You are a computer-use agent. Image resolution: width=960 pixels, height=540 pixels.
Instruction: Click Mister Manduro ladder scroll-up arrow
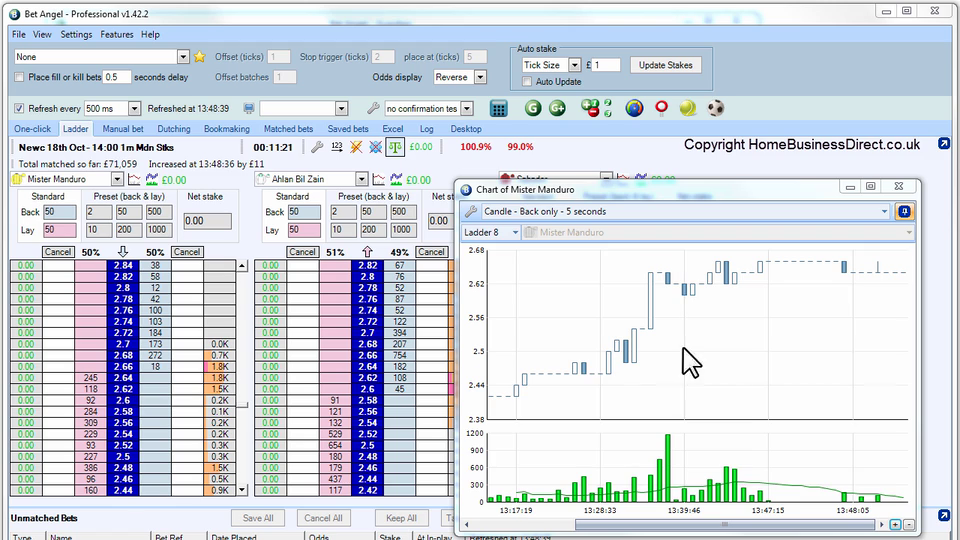242,266
